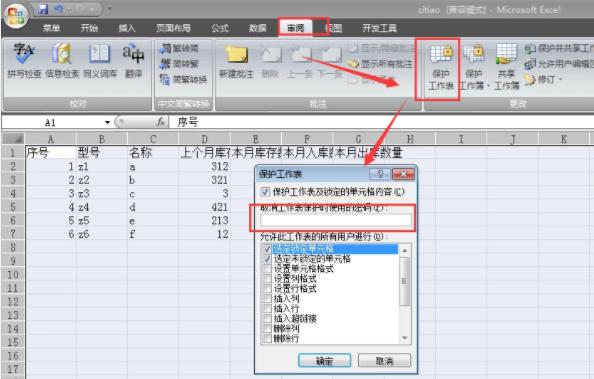
Task: Click the permissions list scrollbar thumb
Action: click(405, 281)
